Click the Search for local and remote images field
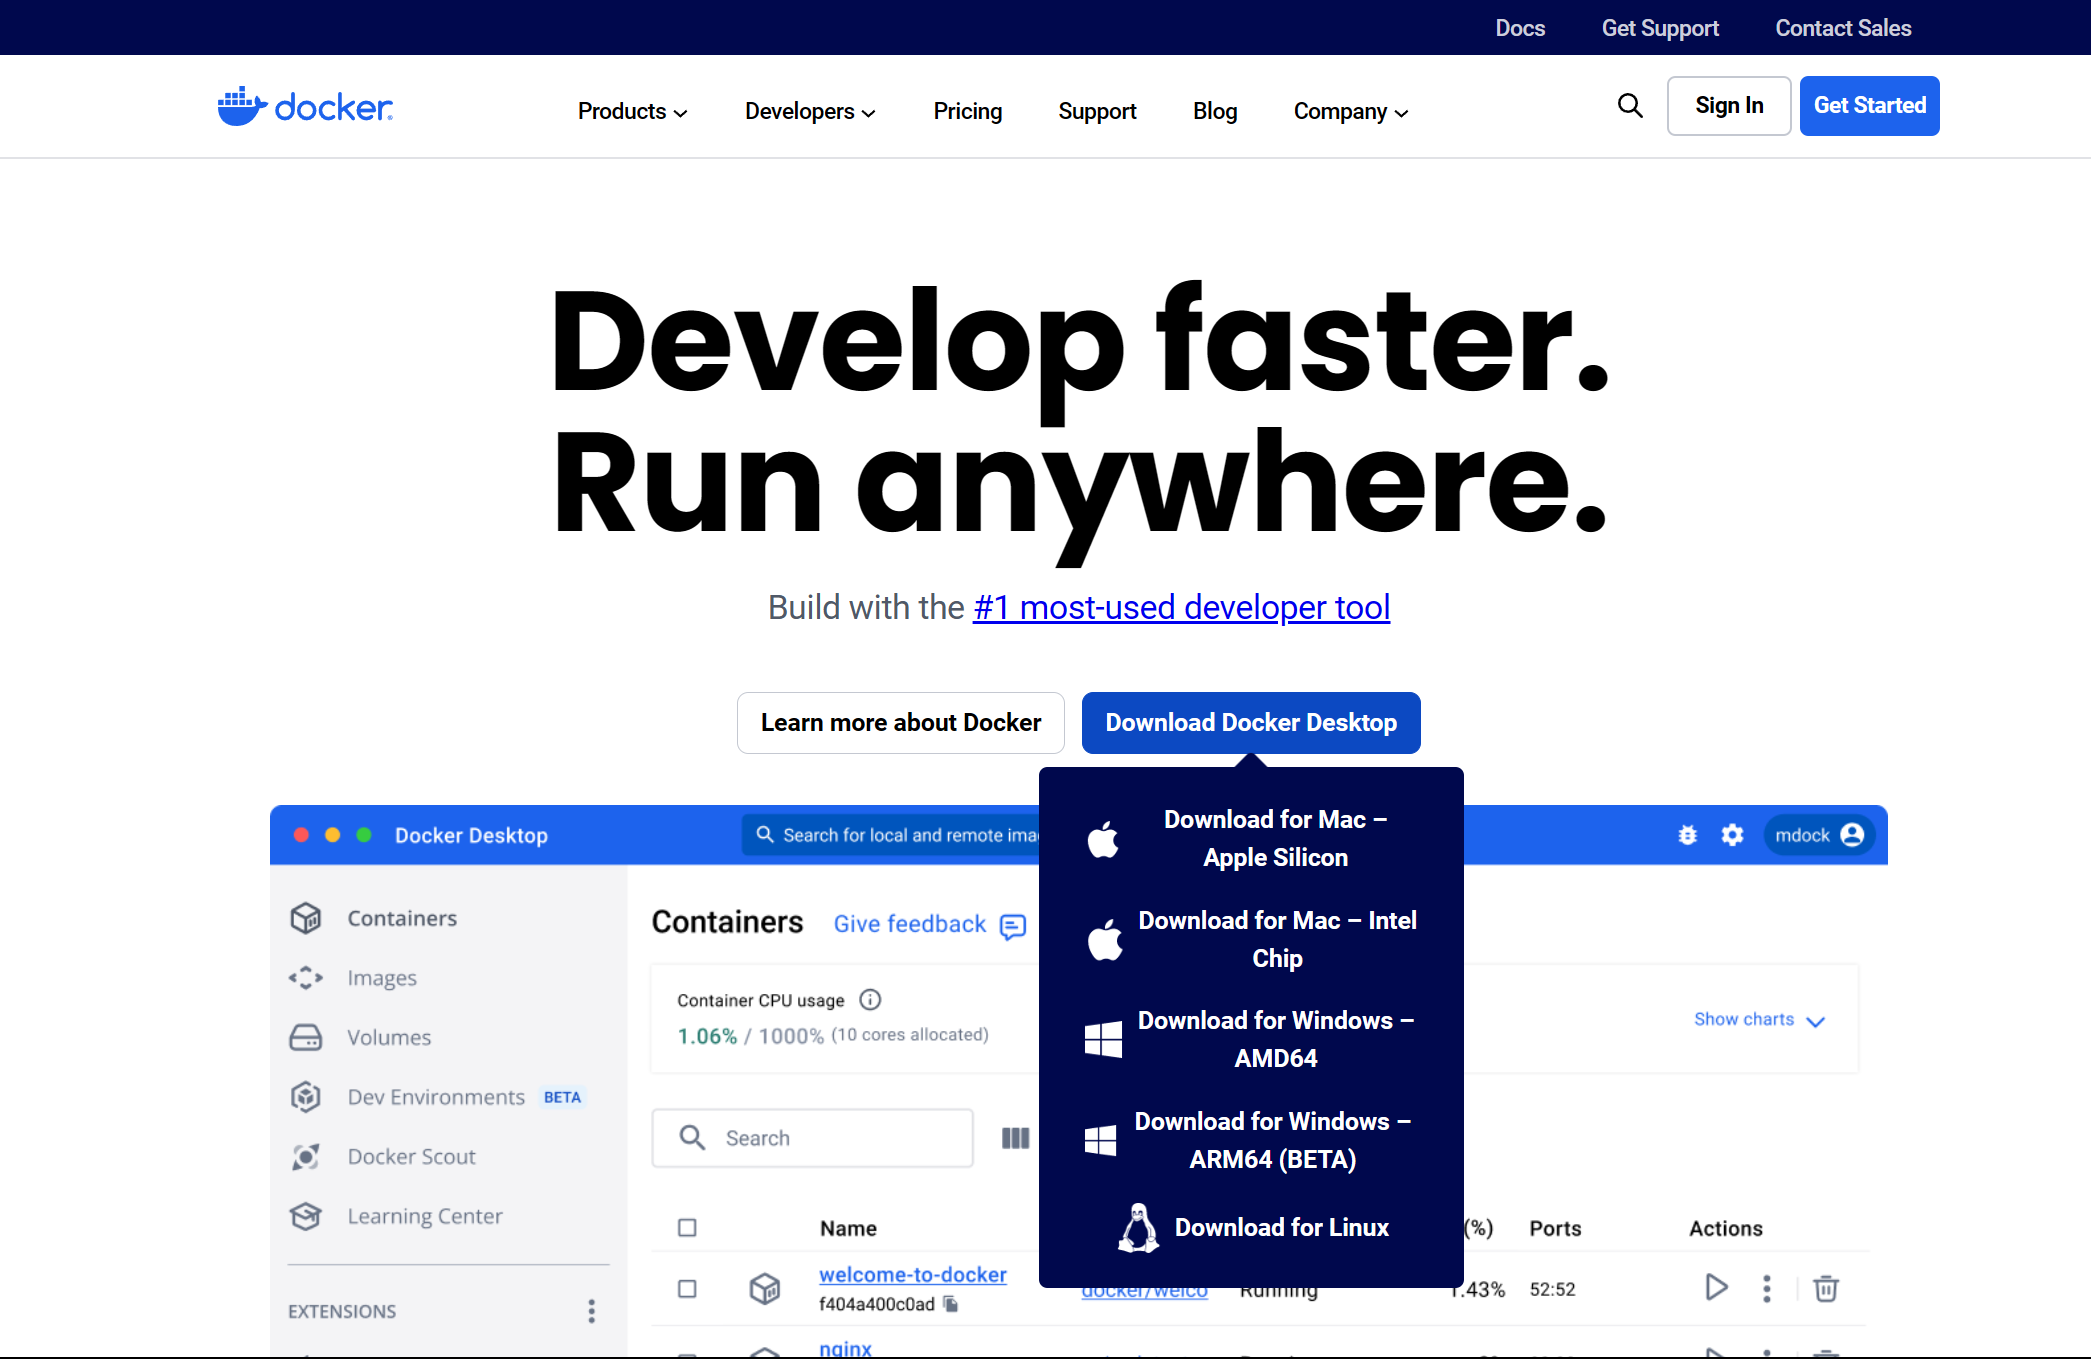 coord(891,834)
